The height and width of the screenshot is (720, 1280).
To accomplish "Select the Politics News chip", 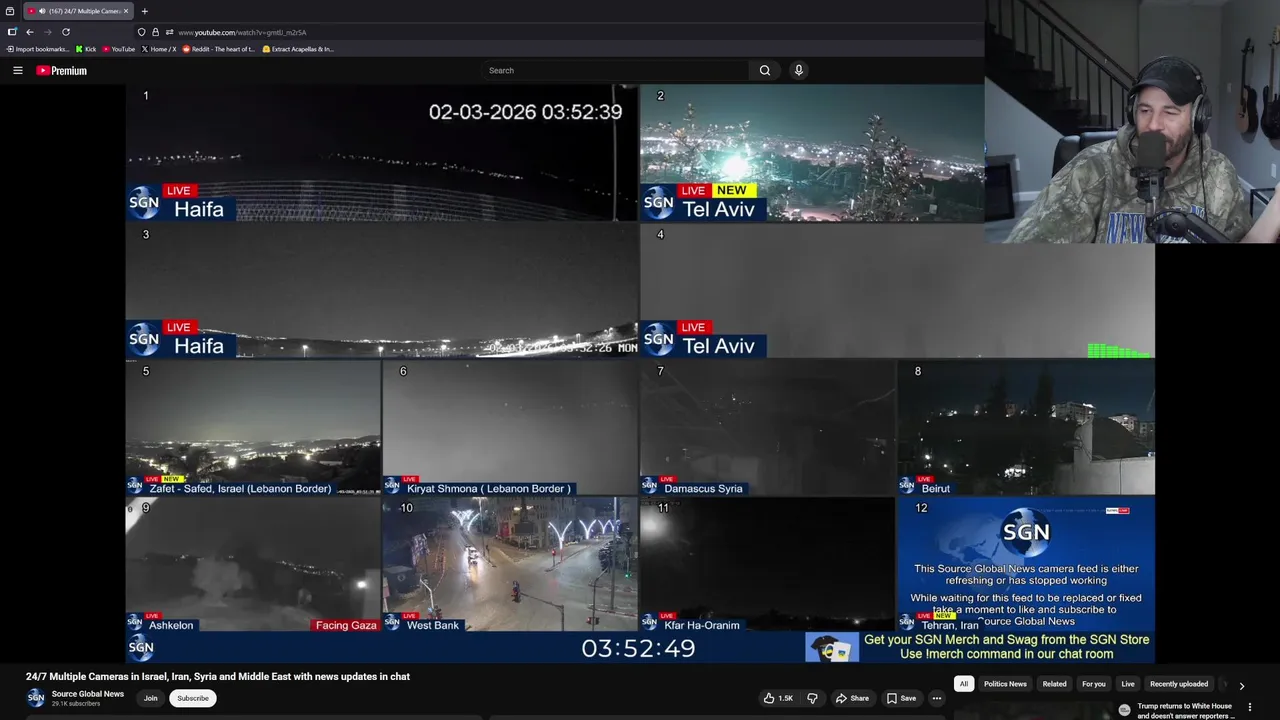I will point(1005,684).
